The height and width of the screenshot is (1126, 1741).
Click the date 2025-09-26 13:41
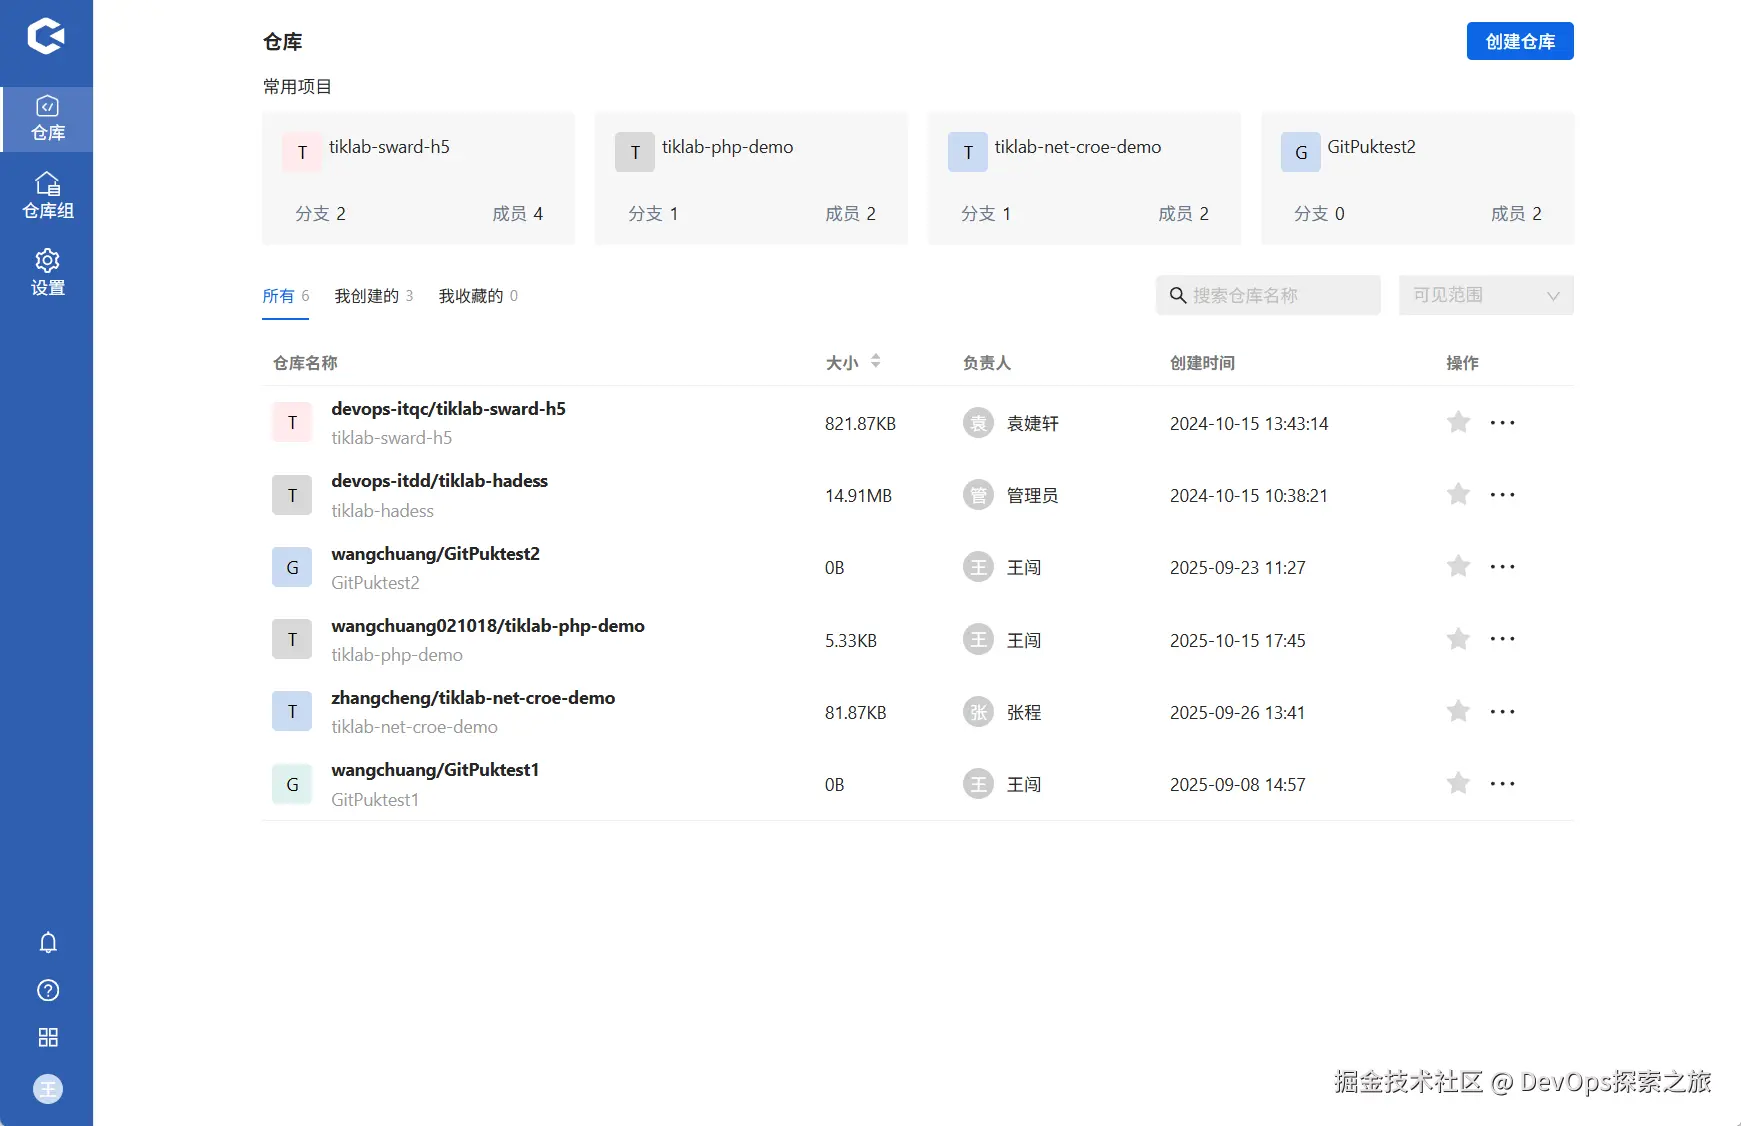coord(1238,713)
